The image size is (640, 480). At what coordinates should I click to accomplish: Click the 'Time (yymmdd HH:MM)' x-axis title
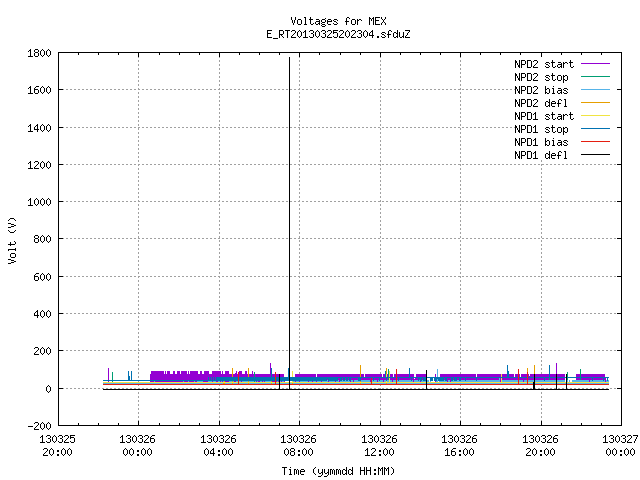(x=338, y=471)
